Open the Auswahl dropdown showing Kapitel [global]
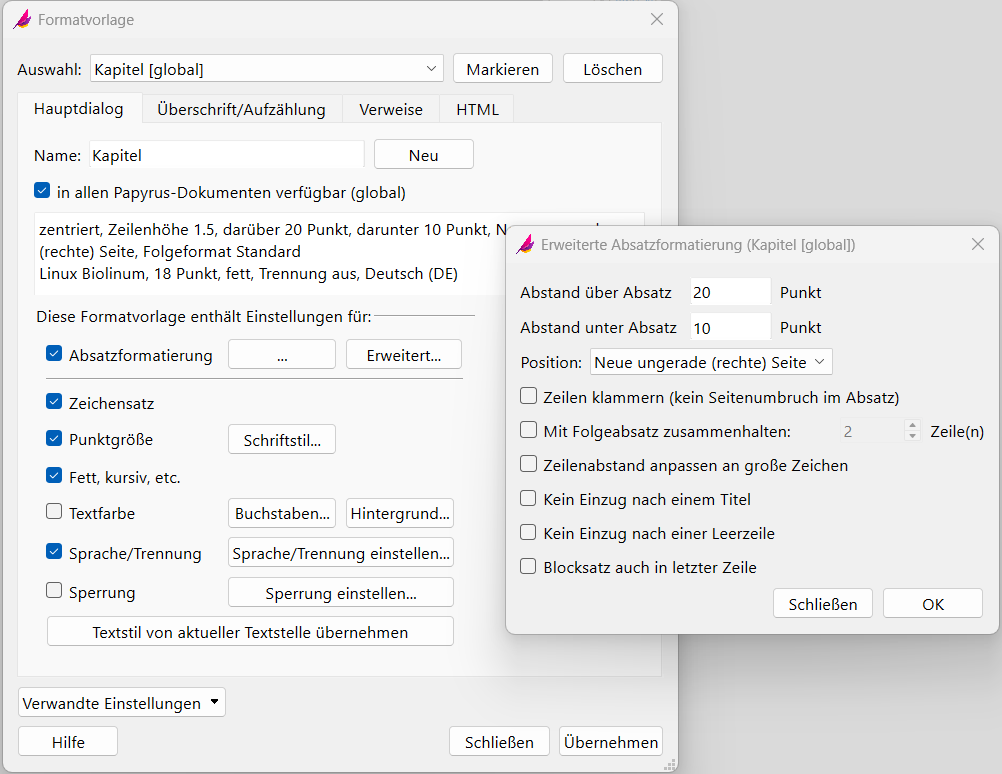Viewport: 1002px width, 774px height. click(266, 69)
